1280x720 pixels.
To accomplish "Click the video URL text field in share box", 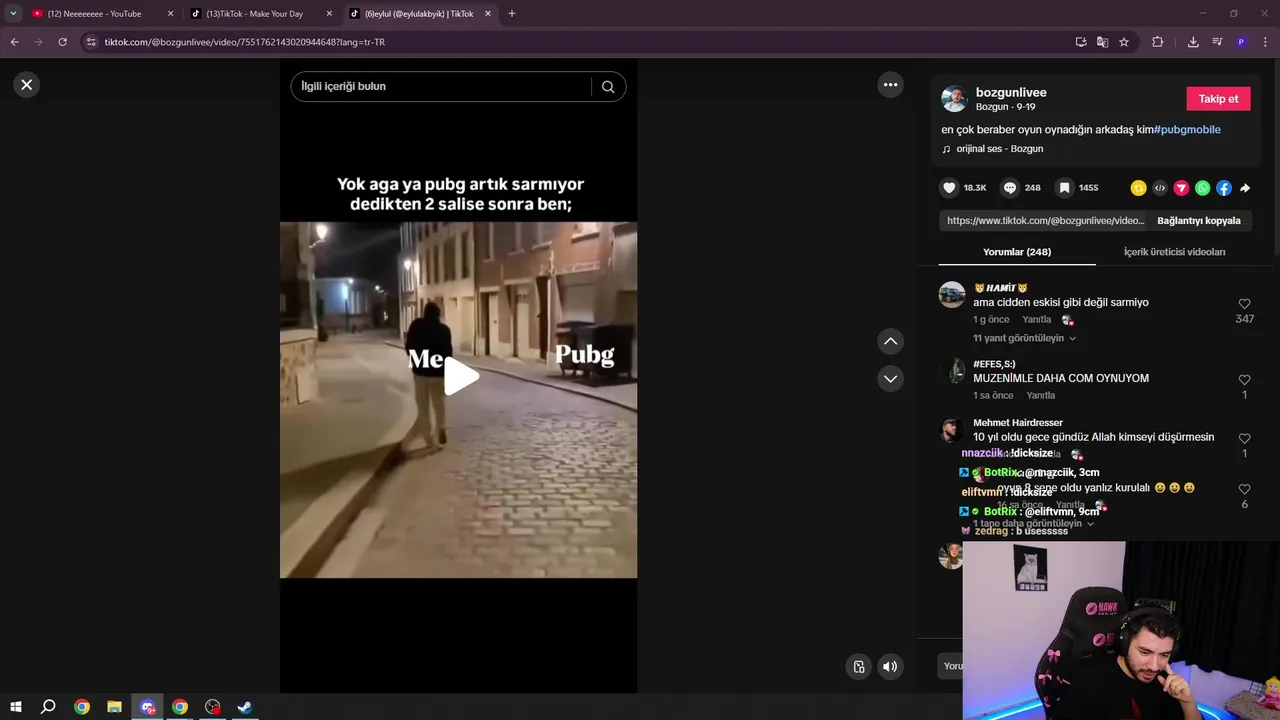I will pos(1045,221).
